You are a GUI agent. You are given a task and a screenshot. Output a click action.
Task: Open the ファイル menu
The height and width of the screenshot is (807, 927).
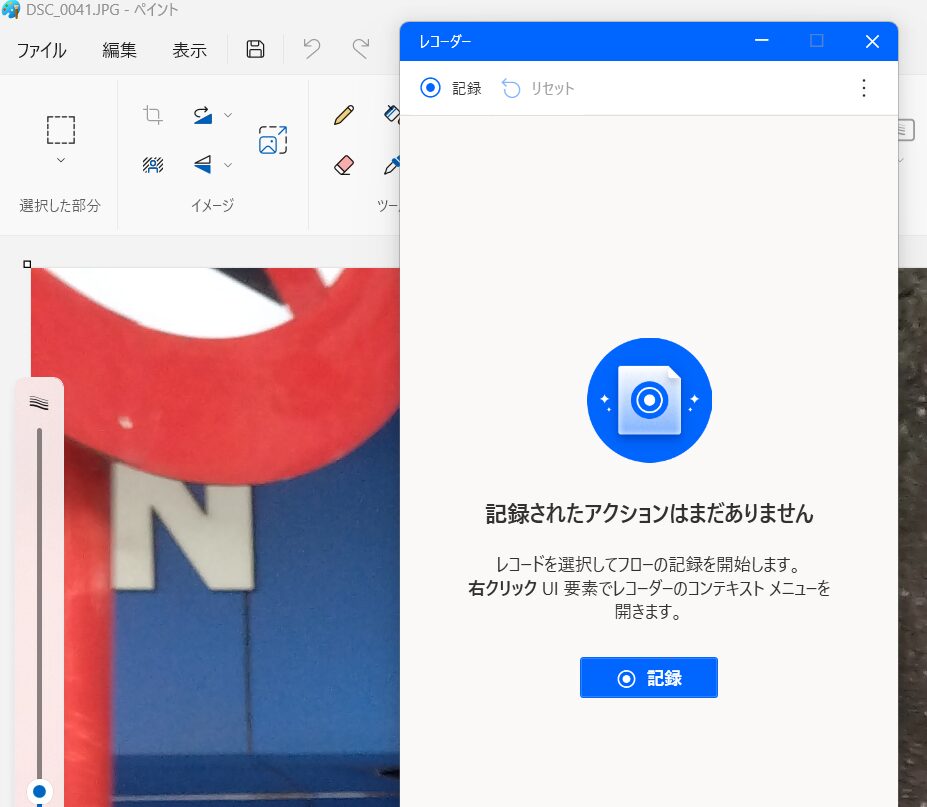[41, 50]
